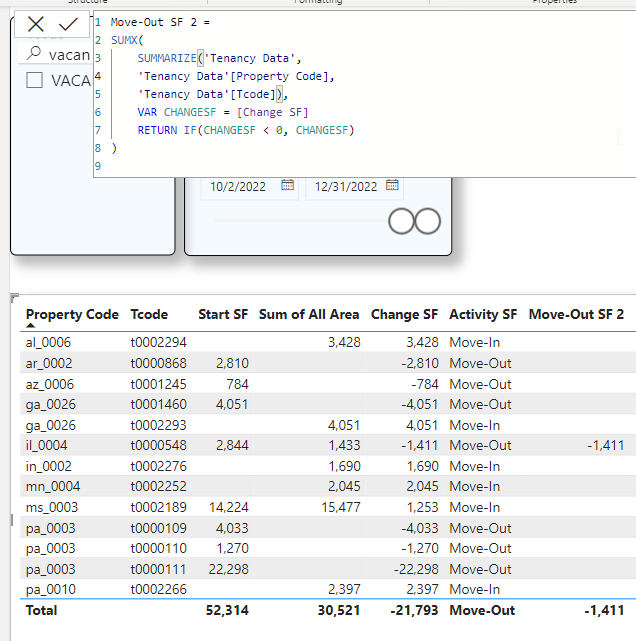
Task: Click the start date field 10/2/2022
Action: tap(237, 186)
